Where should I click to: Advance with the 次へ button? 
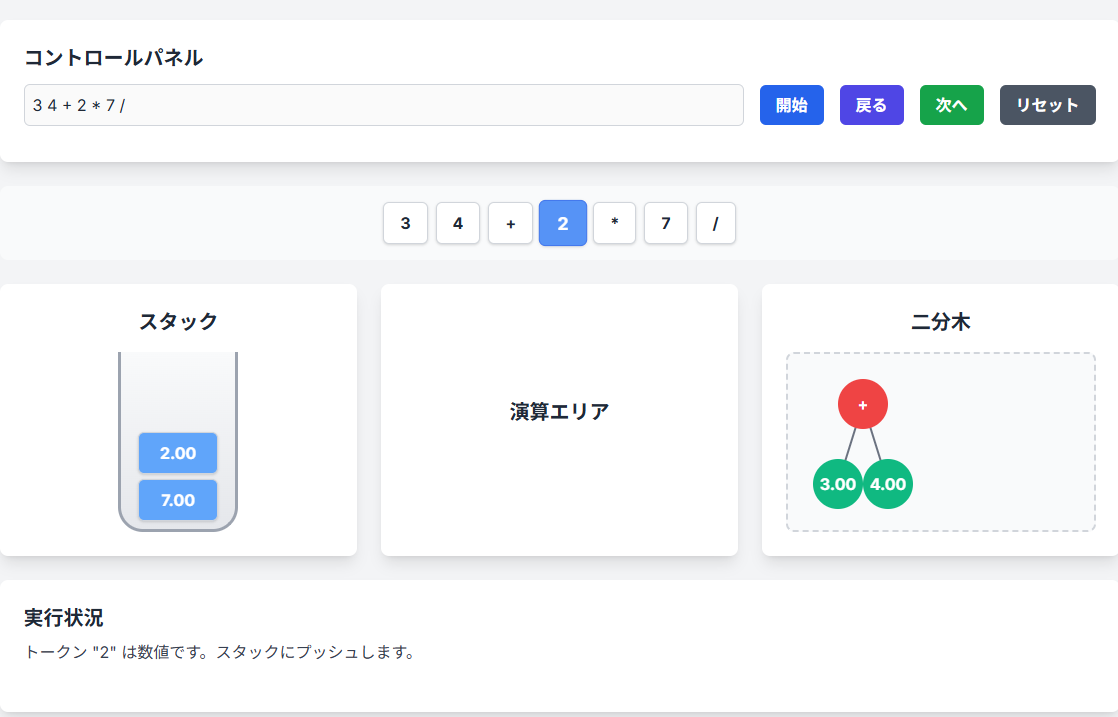[951, 105]
